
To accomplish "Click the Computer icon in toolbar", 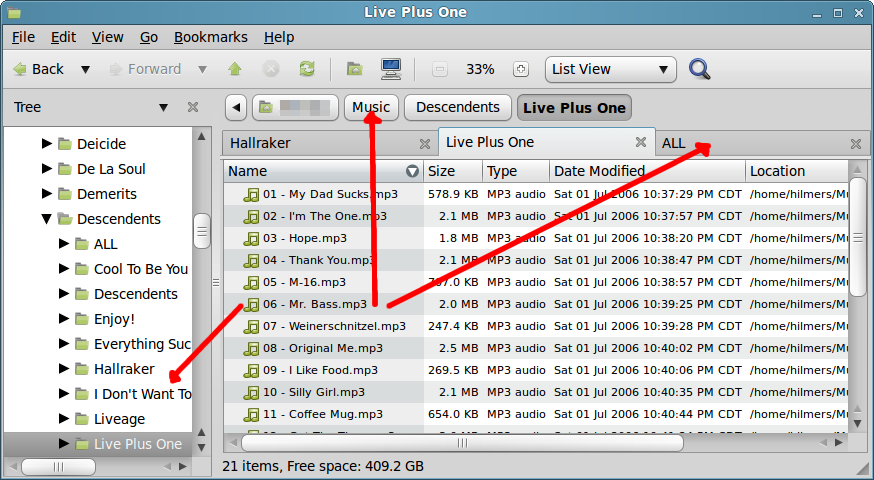I will pos(391,69).
